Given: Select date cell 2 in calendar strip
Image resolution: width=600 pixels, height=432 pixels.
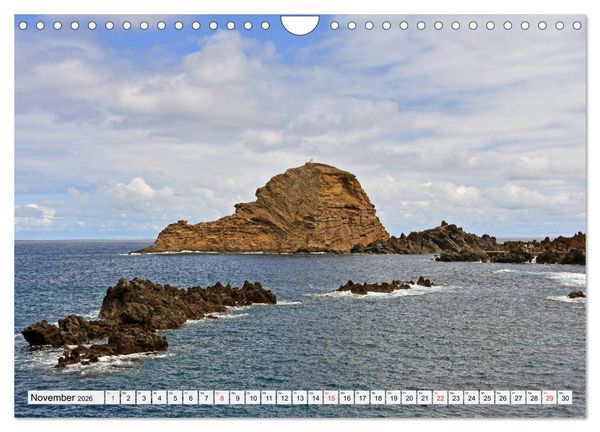Looking at the screenshot, I should pos(128,398).
